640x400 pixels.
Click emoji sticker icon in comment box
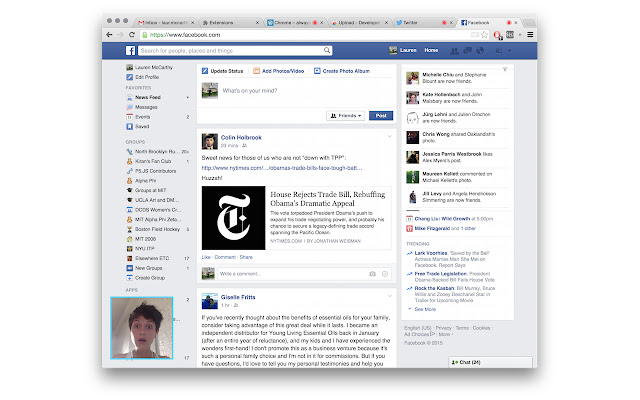click(385, 274)
